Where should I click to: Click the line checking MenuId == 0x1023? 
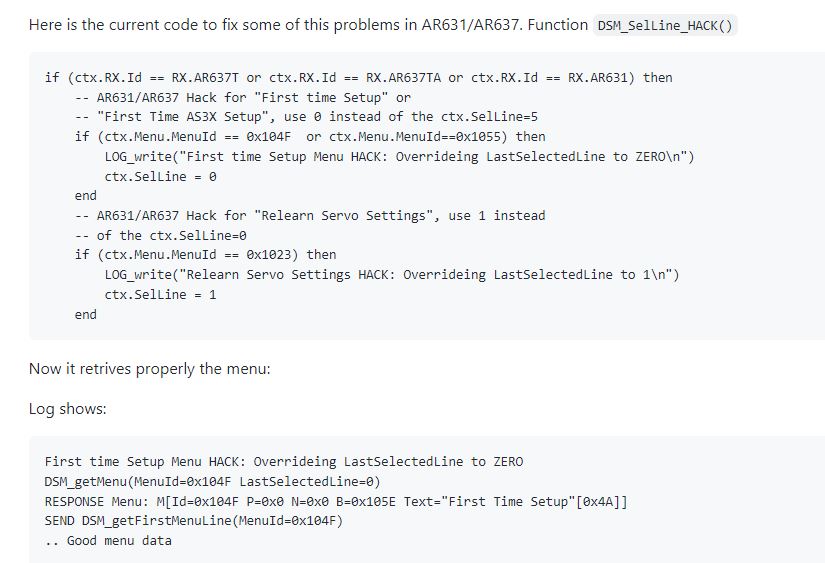[x=205, y=255]
